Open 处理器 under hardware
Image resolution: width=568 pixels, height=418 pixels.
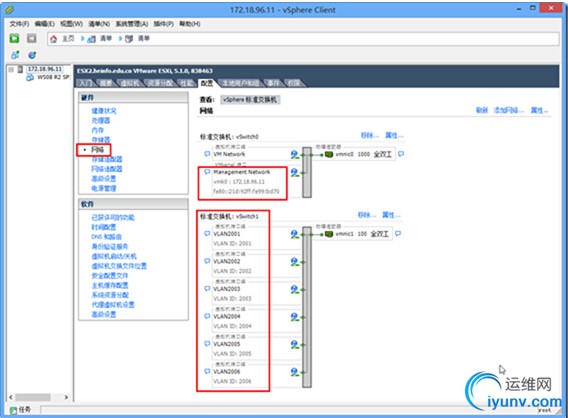(x=101, y=121)
